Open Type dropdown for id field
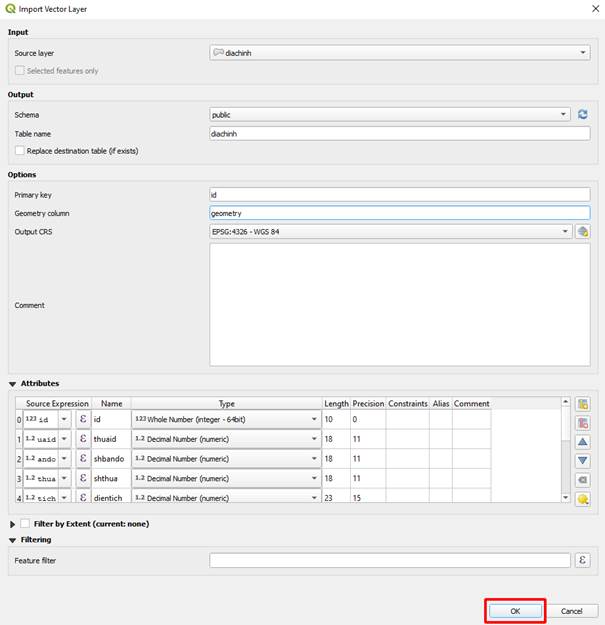 coord(225,420)
